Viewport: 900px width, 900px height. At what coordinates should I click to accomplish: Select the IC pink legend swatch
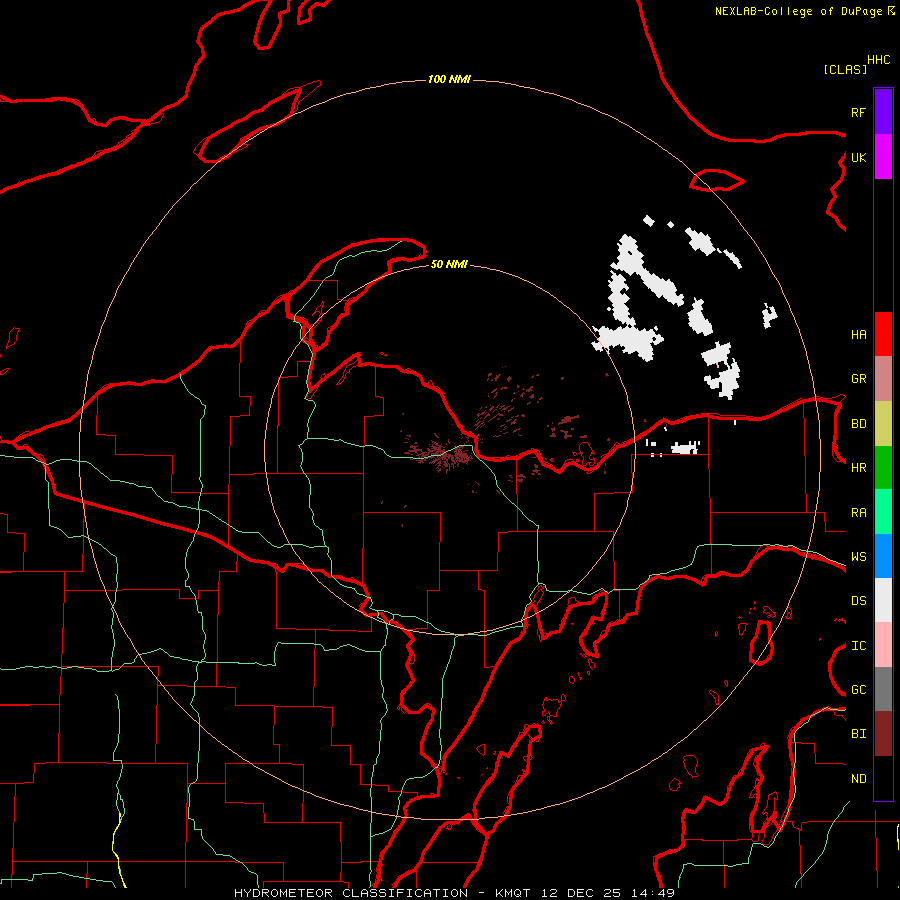(x=883, y=645)
